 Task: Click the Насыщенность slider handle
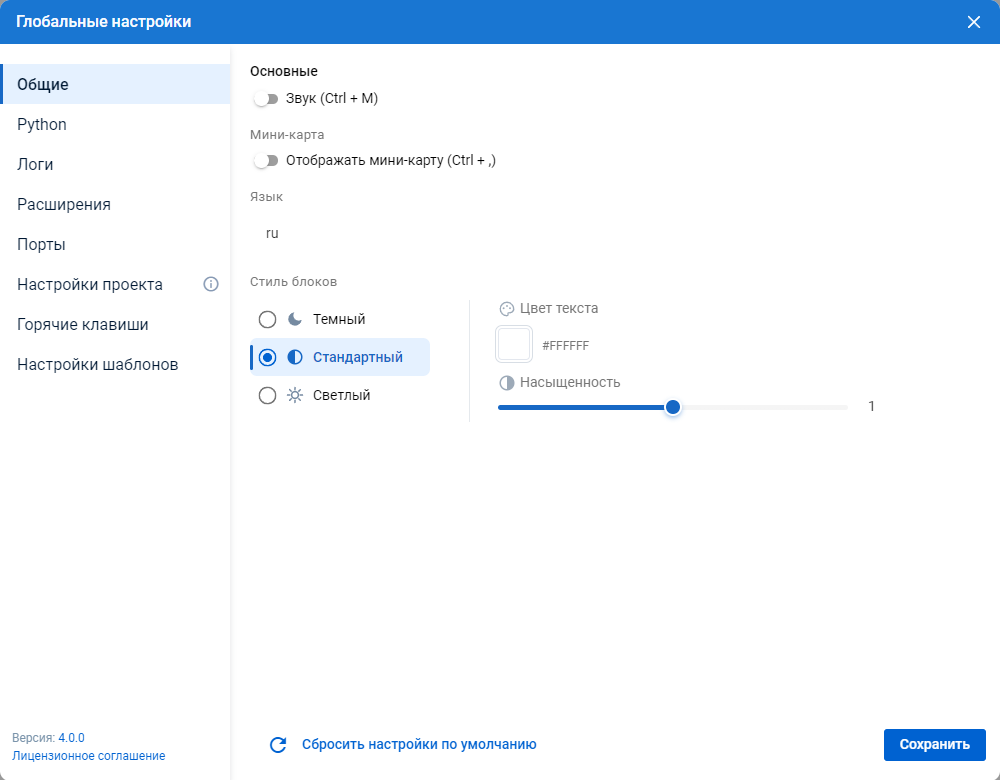point(672,407)
